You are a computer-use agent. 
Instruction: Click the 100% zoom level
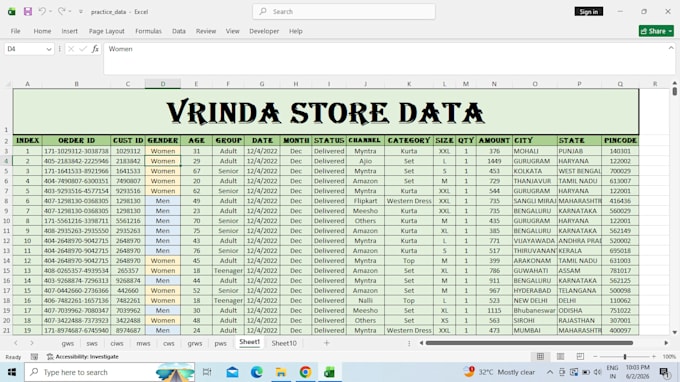pyautogui.click(x=669, y=356)
